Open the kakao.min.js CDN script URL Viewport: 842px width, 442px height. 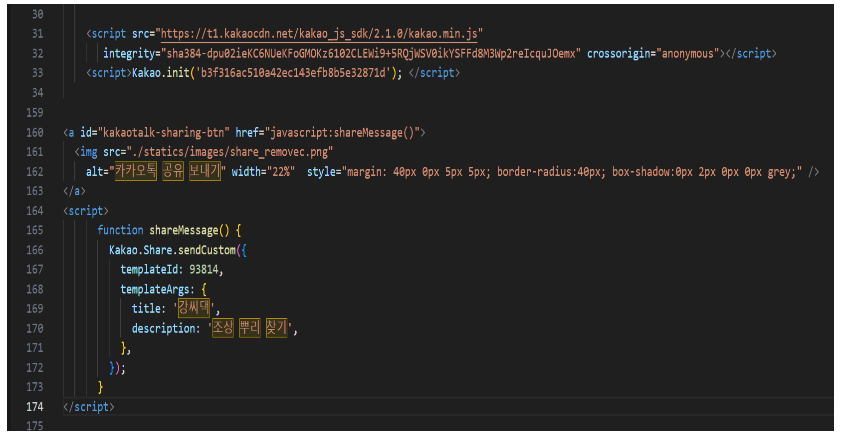(320, 35)
